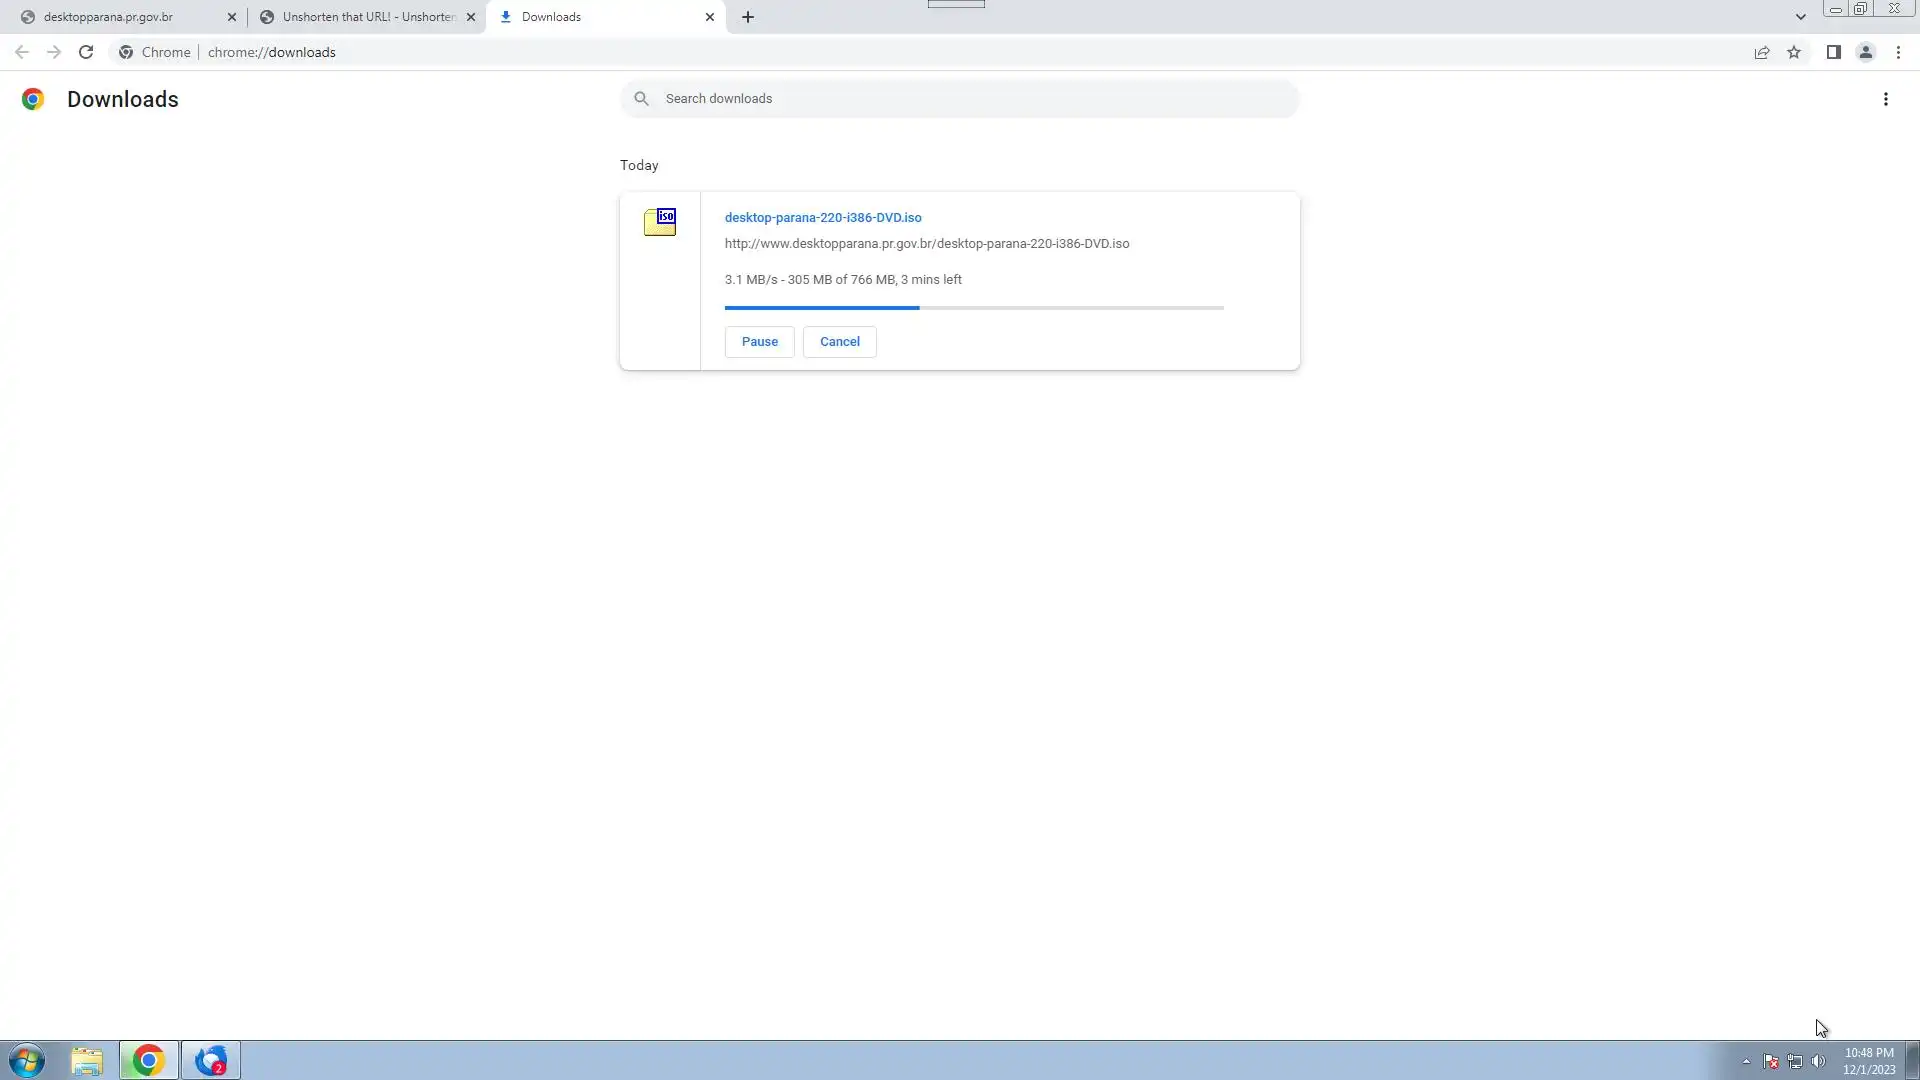
Task: Open a new tab with the plus button
Action: 748,17
